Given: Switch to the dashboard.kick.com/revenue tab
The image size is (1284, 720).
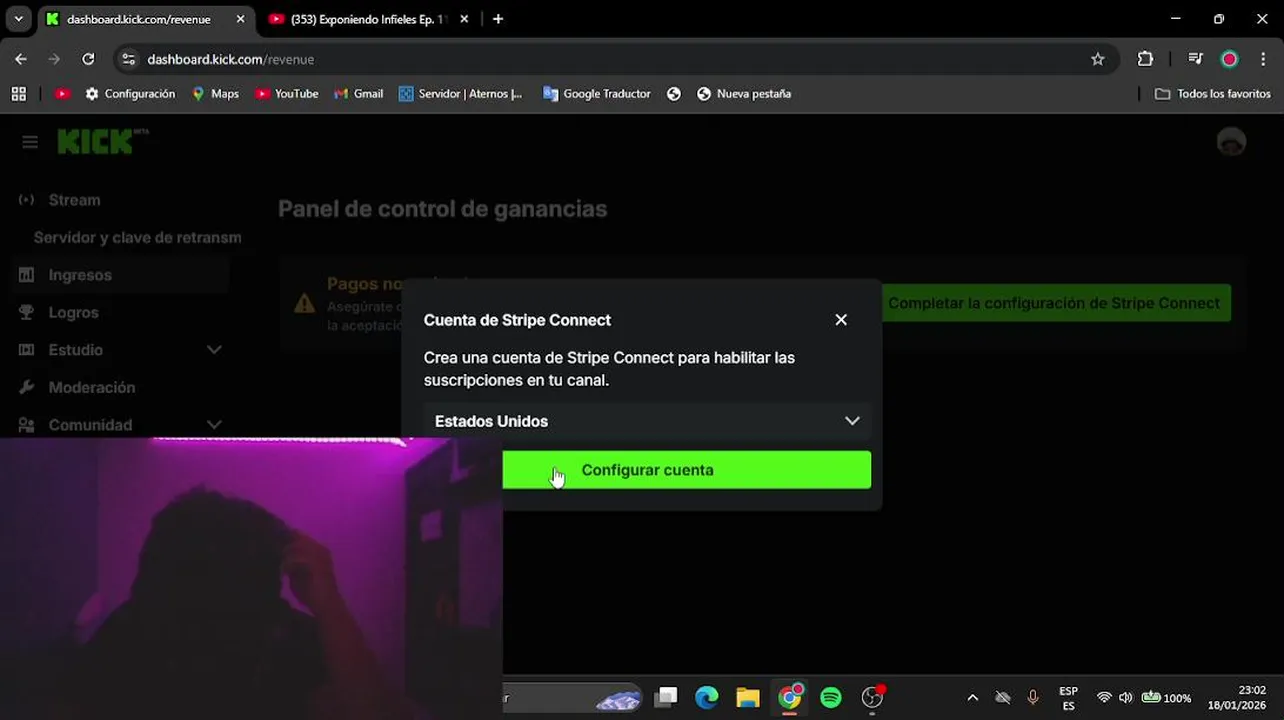Looking at the screenshot, I should 138,19.
